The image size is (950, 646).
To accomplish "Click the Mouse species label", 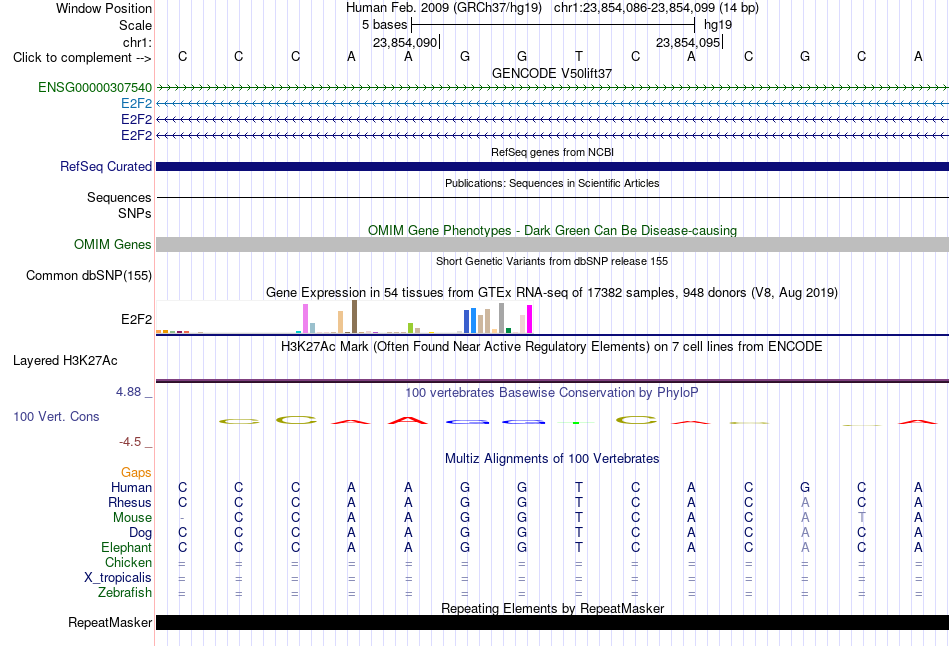I will point(132,518).
